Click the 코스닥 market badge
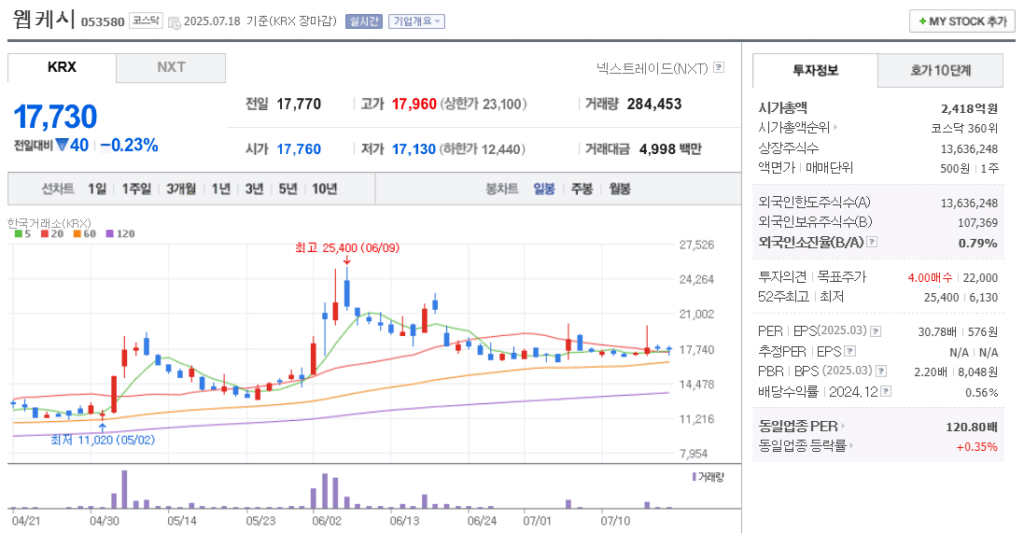1024x533 pixels. (145, 21)
